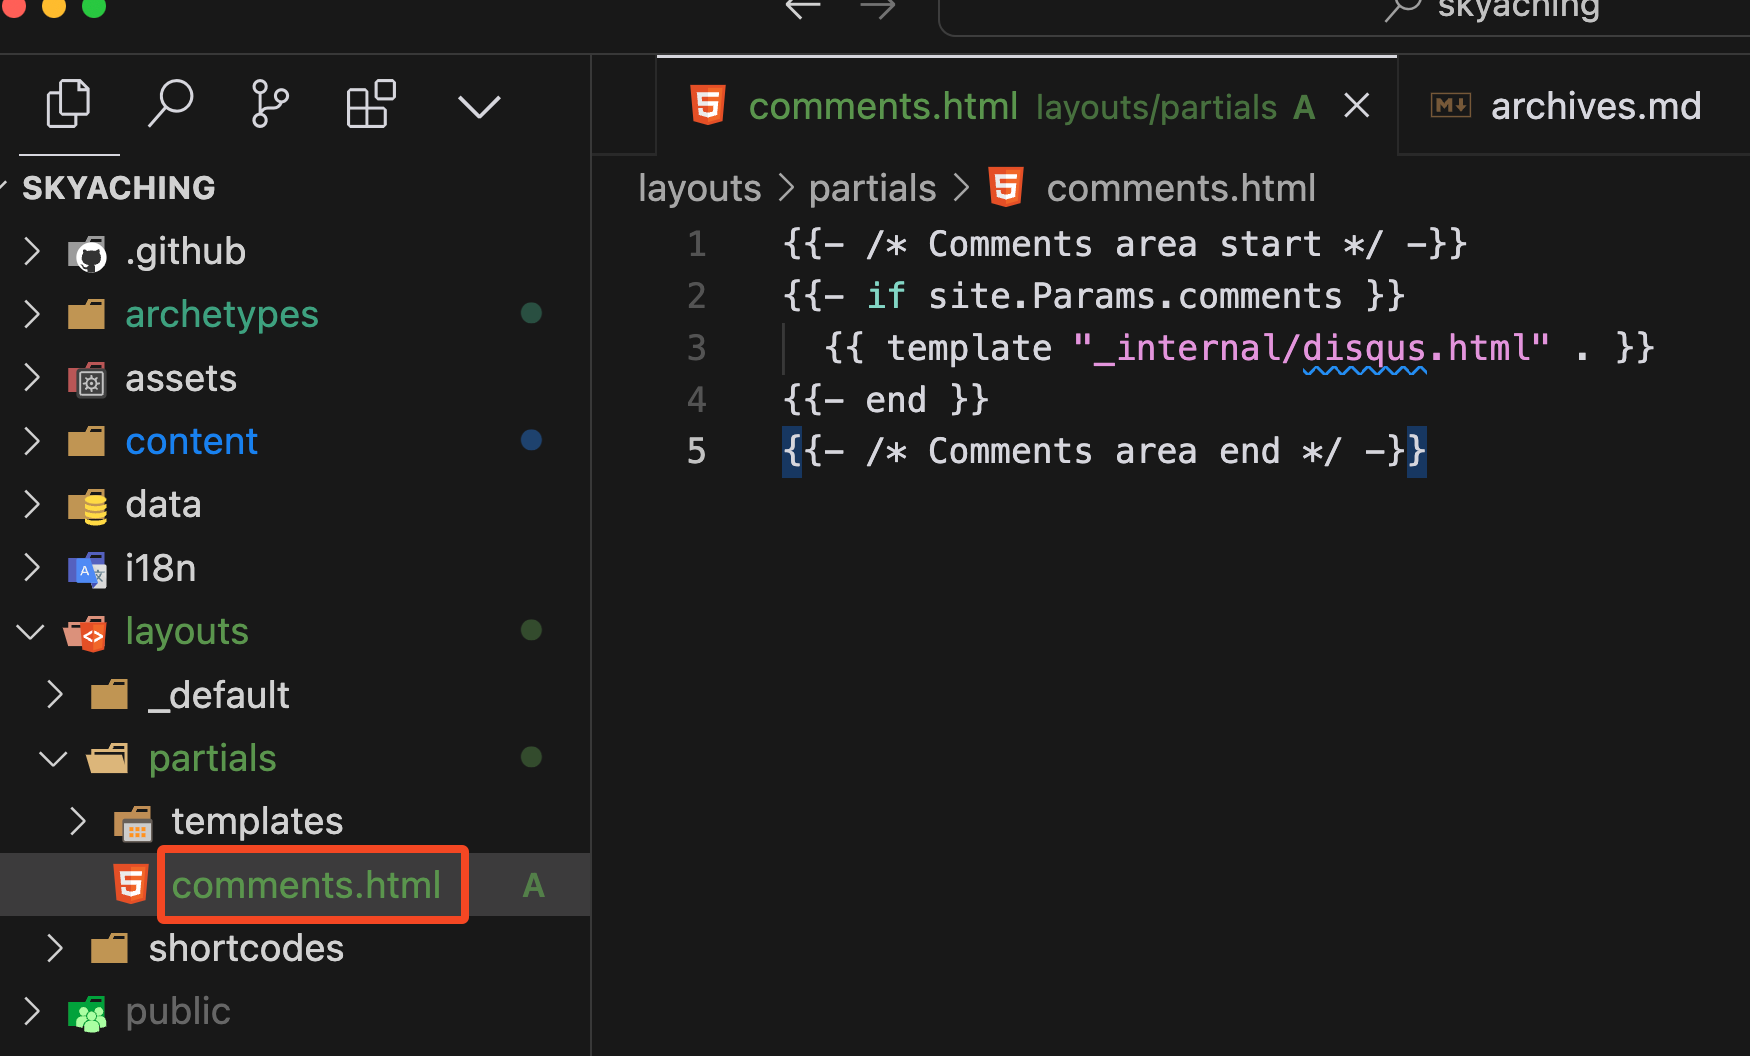This screenshot has width=1750, height=1056.
Task: Expand the public folder chevron
Action: point(32,1011)
